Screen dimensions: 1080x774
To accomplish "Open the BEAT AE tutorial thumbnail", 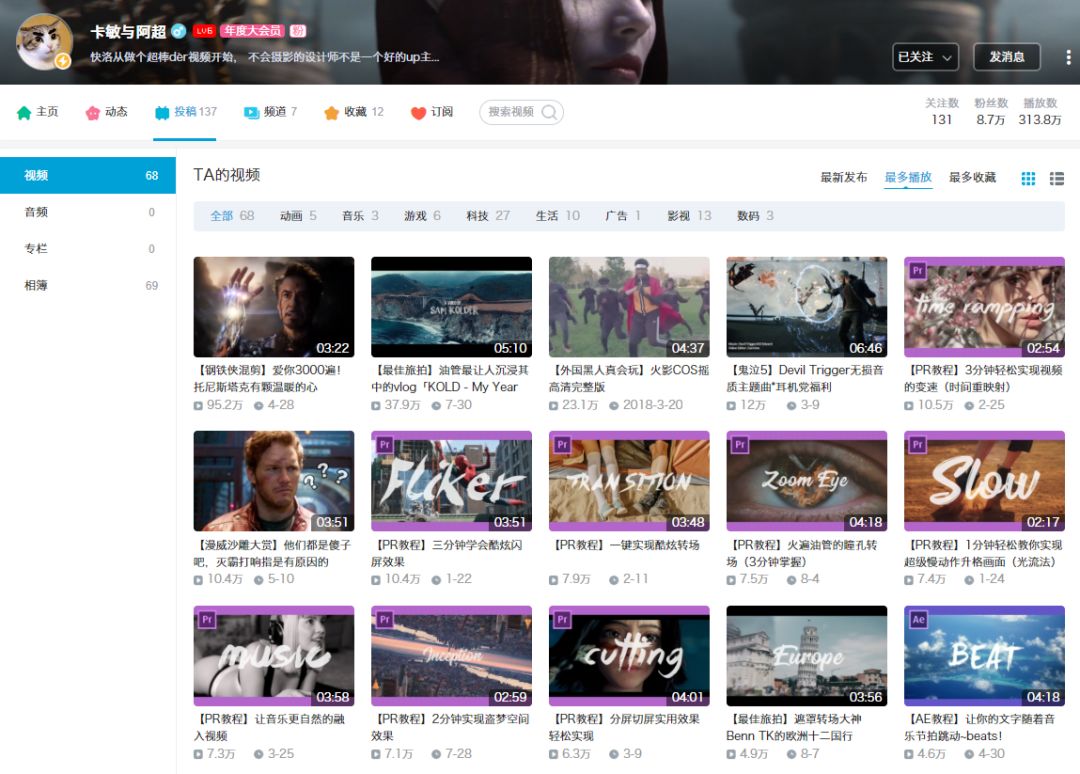I will tap(985, 656).
